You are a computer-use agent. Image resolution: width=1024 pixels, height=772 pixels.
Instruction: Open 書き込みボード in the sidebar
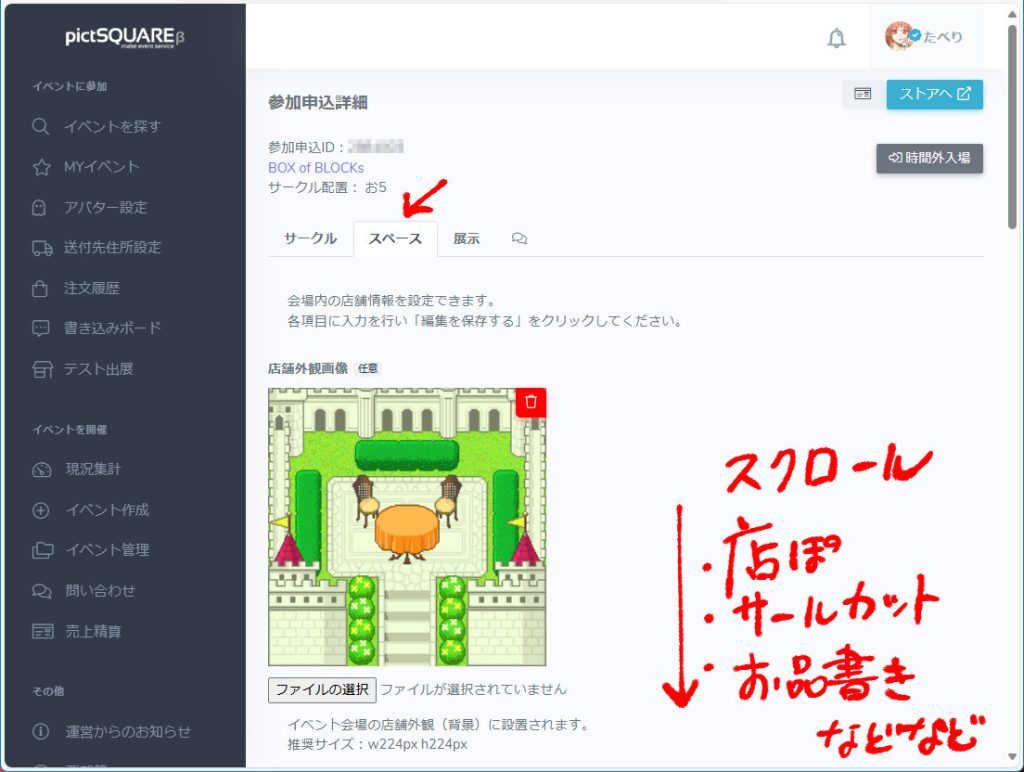(112, 328)
